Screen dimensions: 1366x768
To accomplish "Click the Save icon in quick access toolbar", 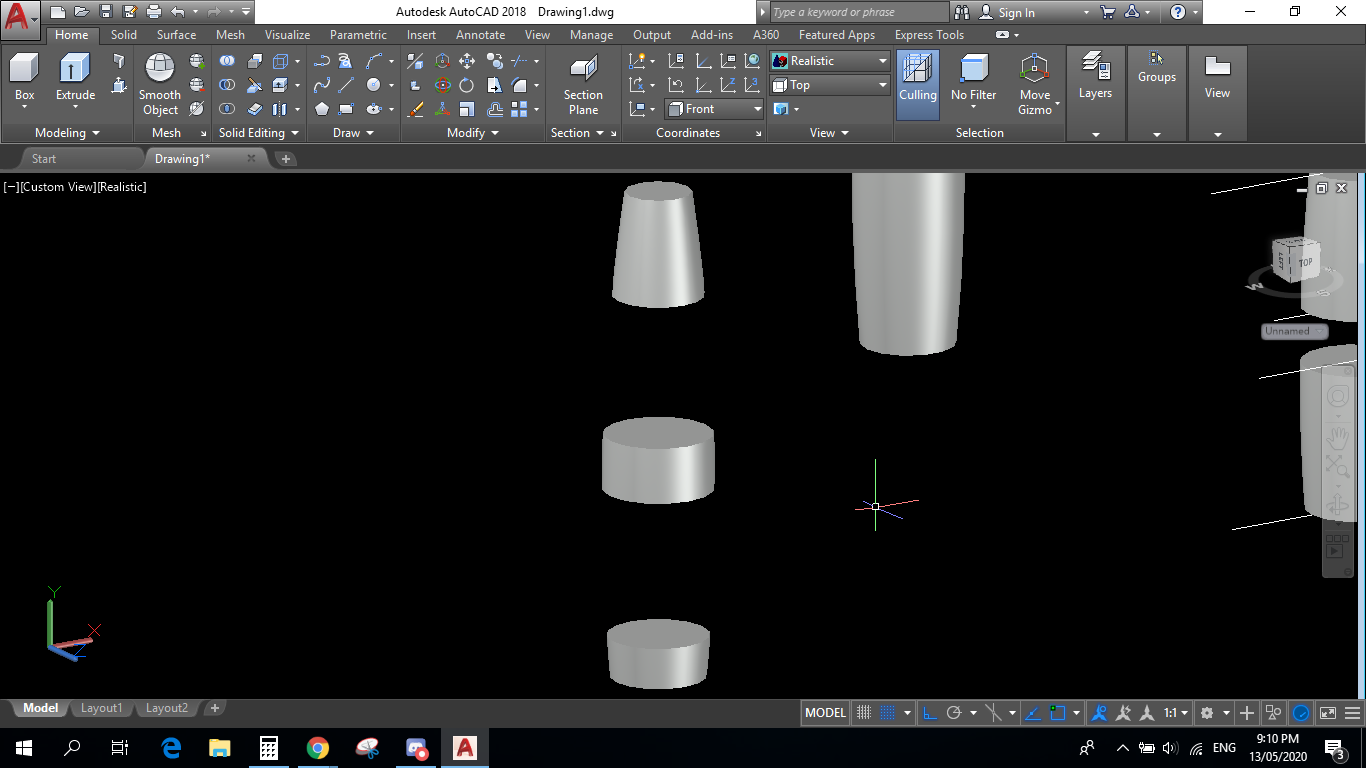I will coord(105,12).
